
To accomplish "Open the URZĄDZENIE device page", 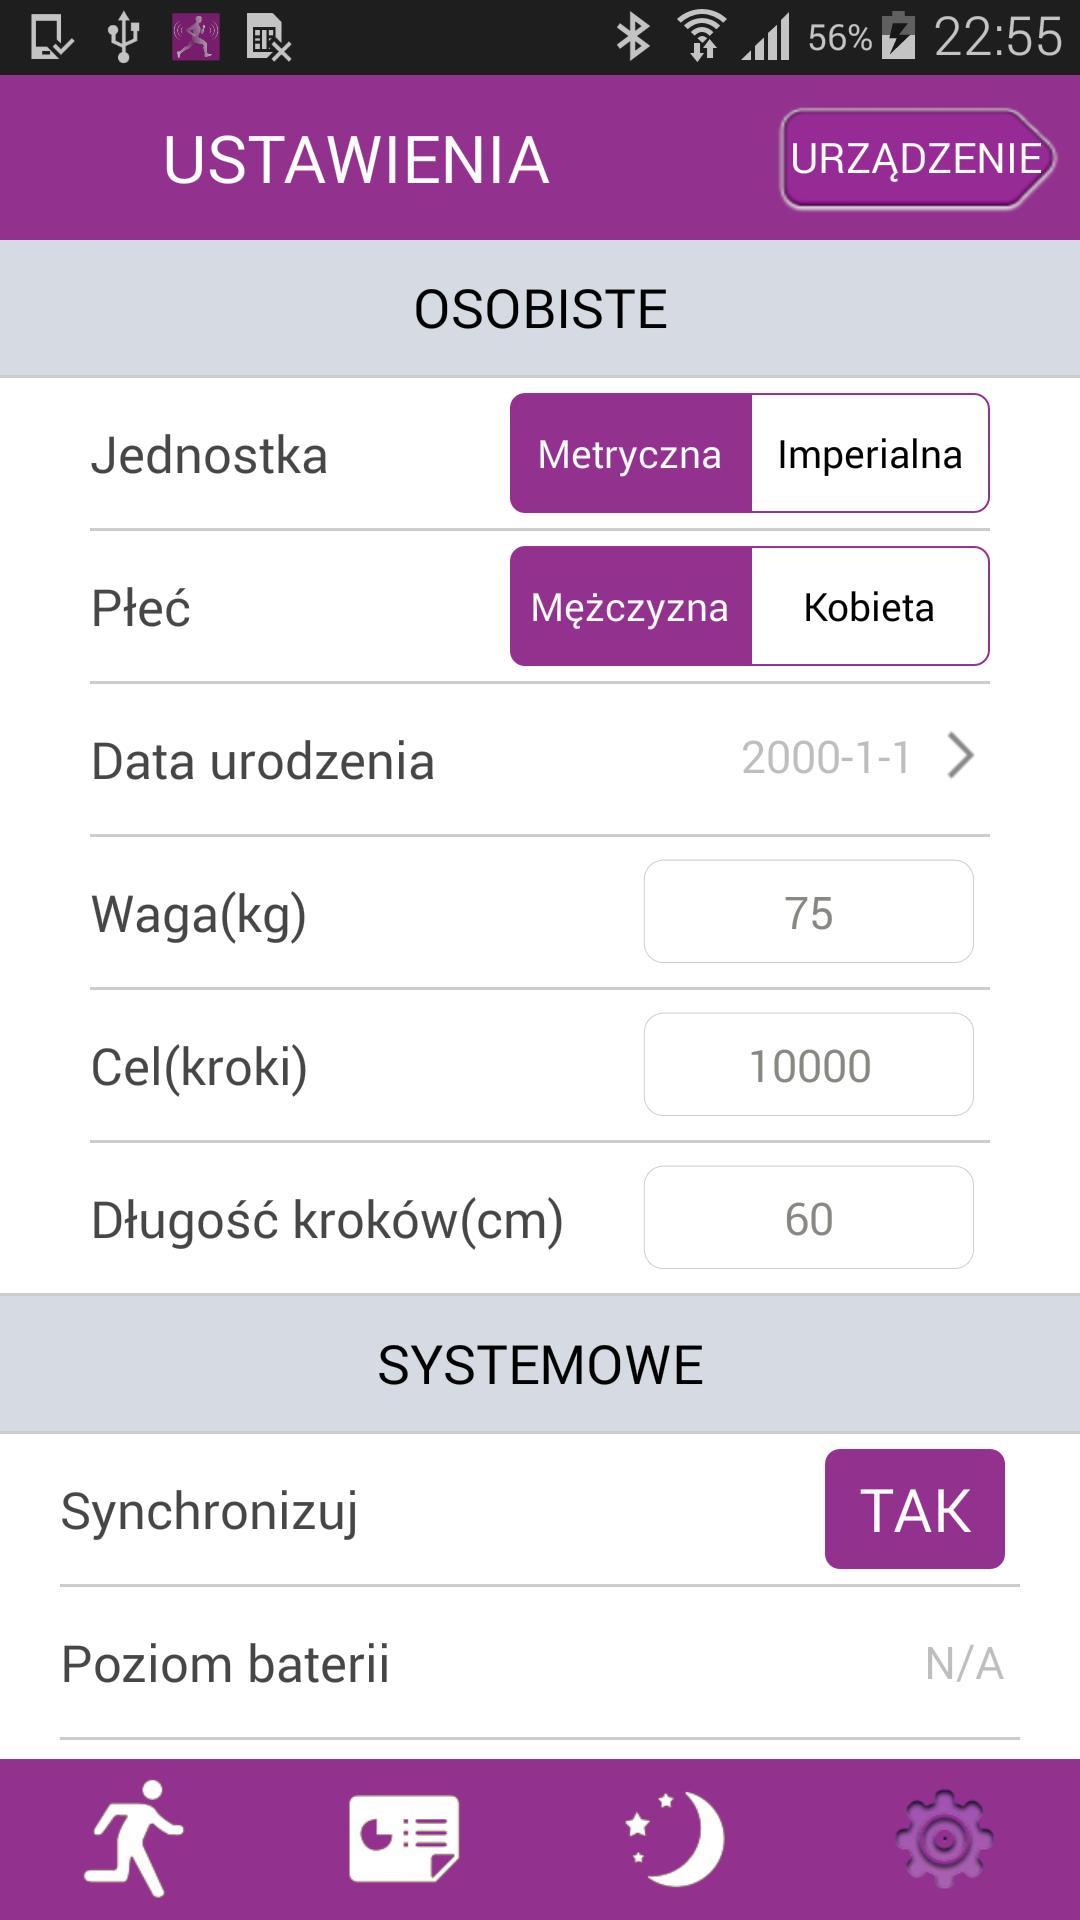I will (916, 159).
